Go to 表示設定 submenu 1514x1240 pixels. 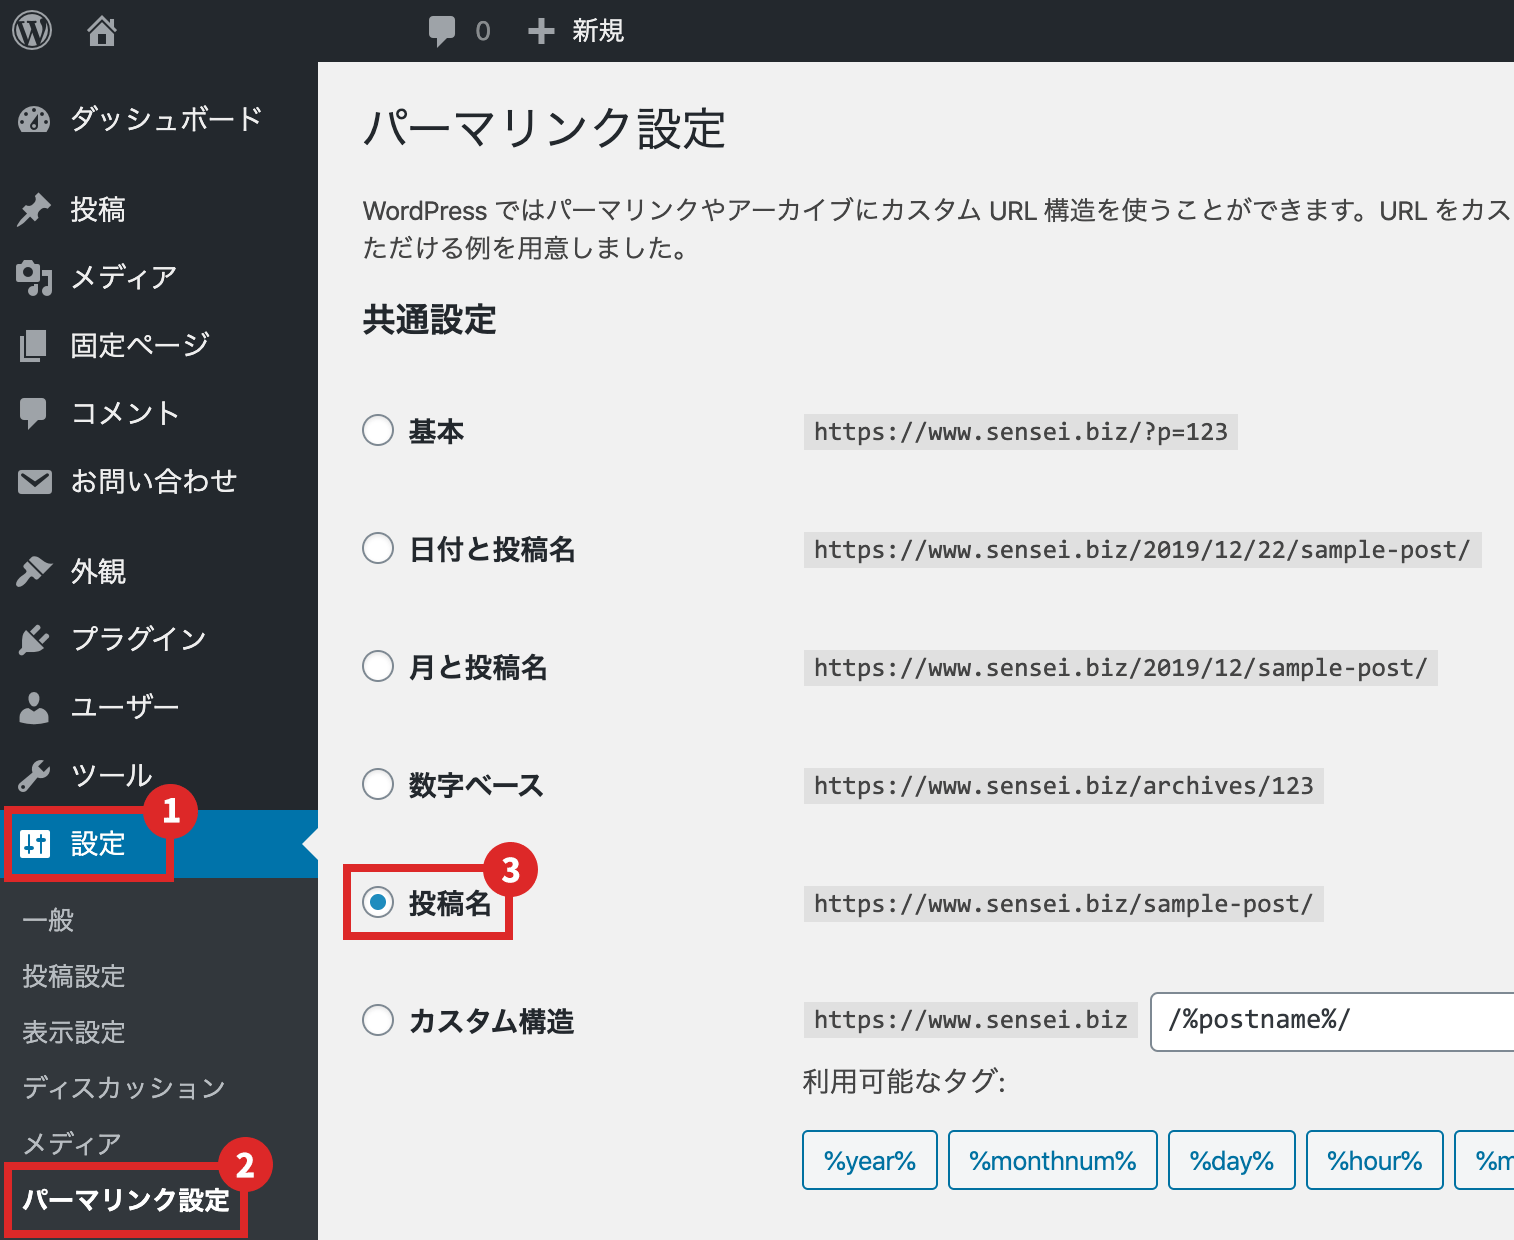[x=74, y=1032]
